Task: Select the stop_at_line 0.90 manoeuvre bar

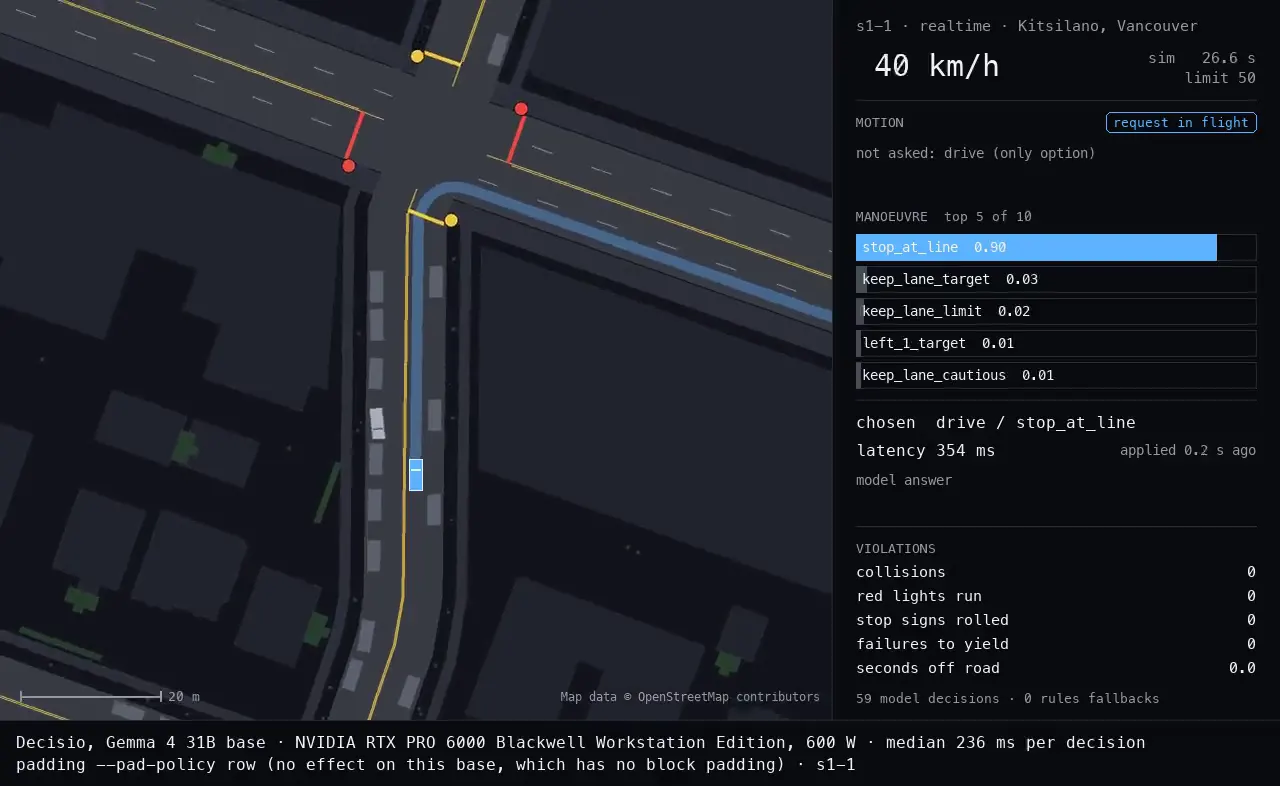Action: tap(1056, 247)
